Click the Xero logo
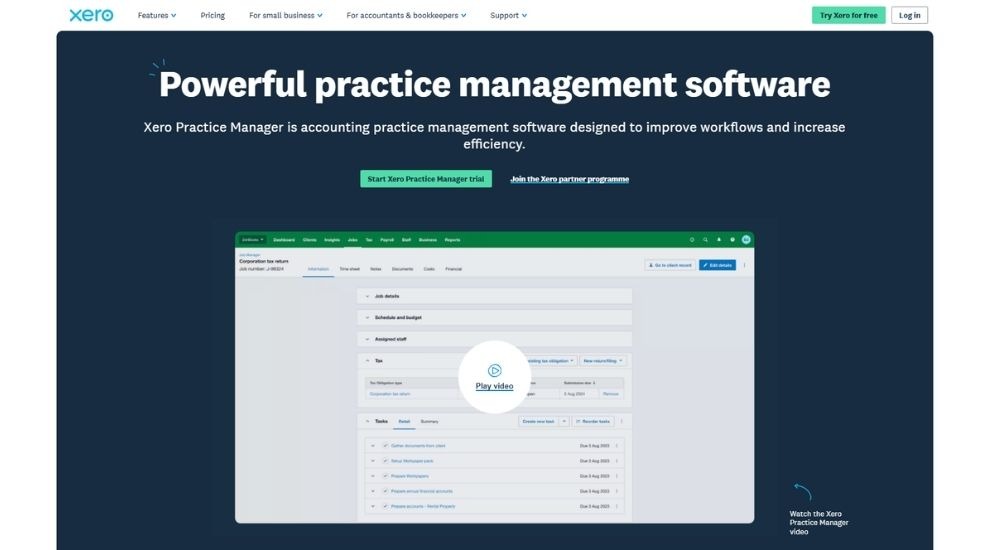 click(91, 15)
